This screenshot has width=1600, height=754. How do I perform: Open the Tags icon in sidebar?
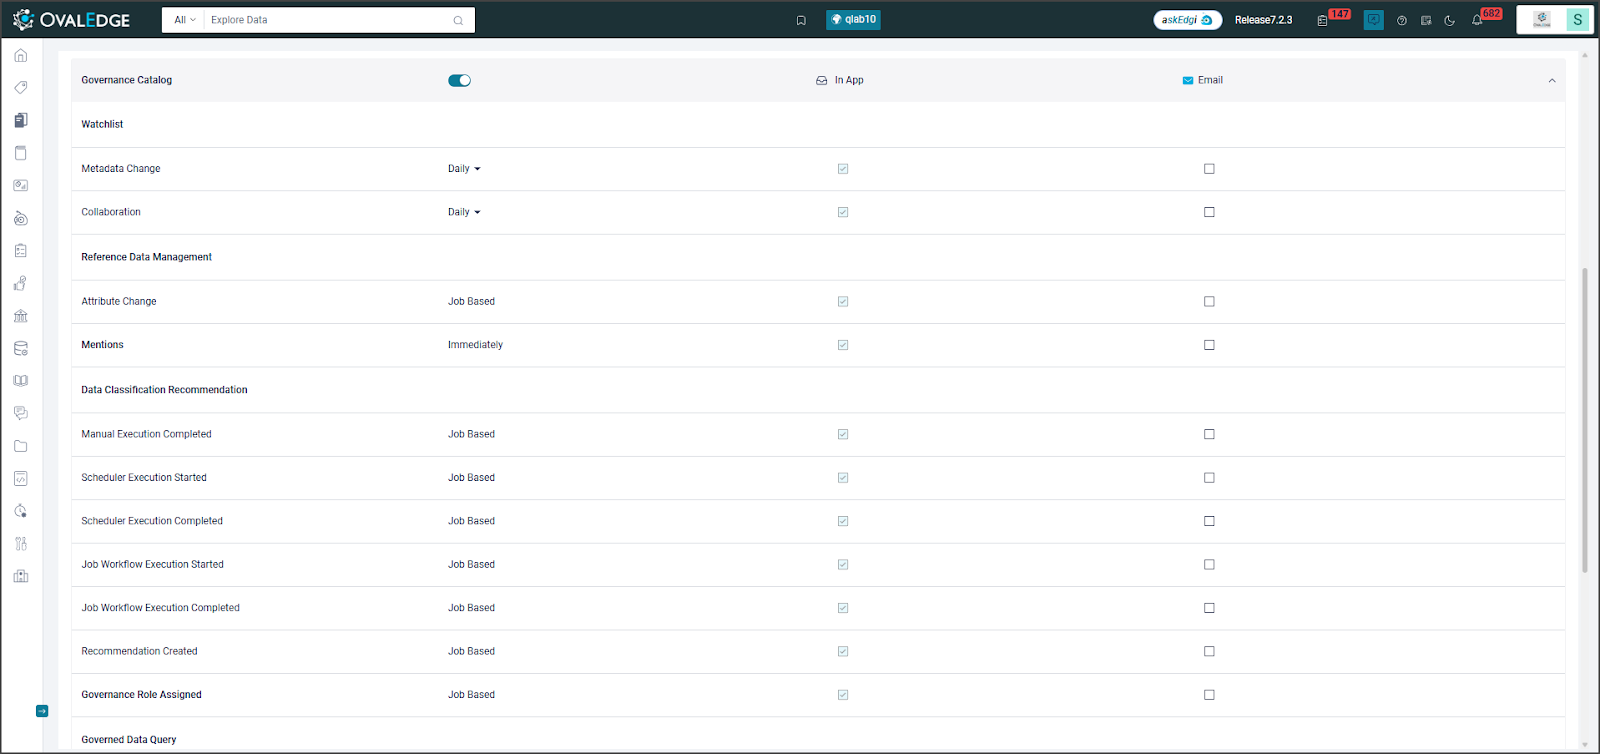click(21, 88)
